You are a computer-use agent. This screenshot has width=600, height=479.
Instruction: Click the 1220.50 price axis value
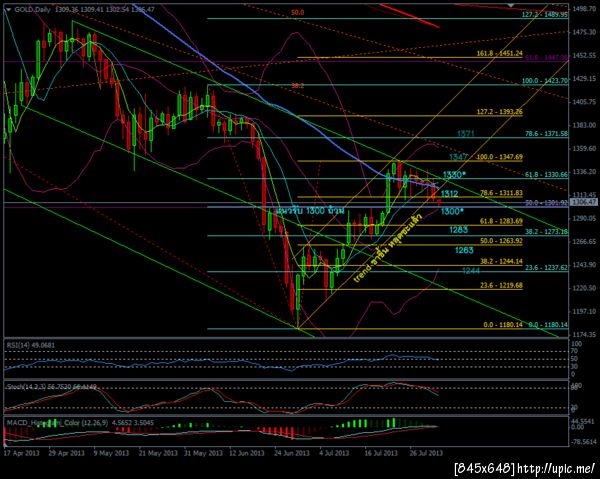pyautogui.click(x=584, y=288)
